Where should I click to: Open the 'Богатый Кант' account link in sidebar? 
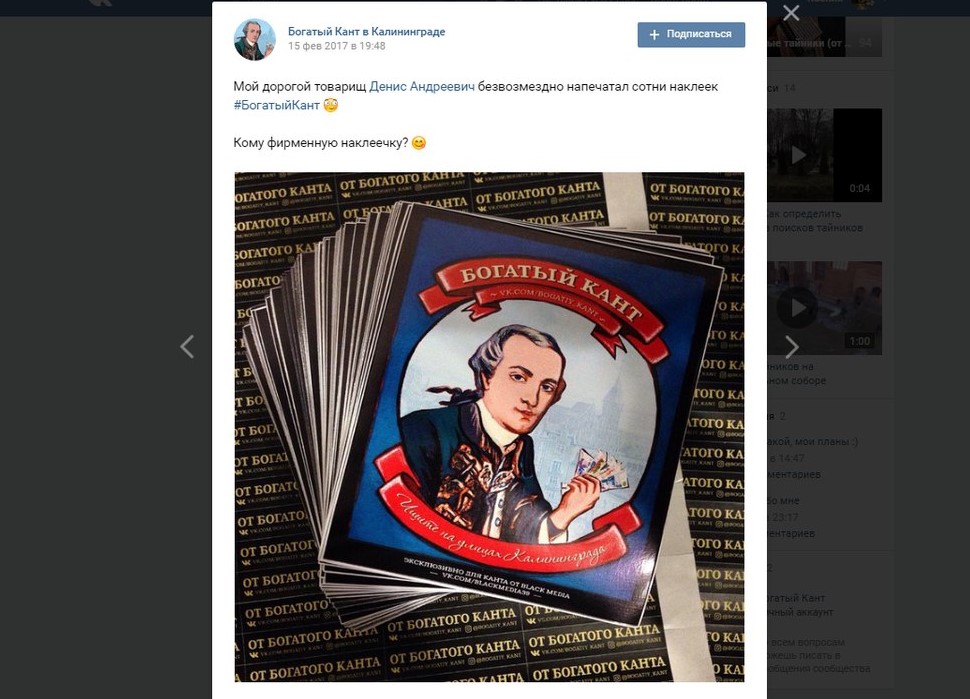coord(796,598)
